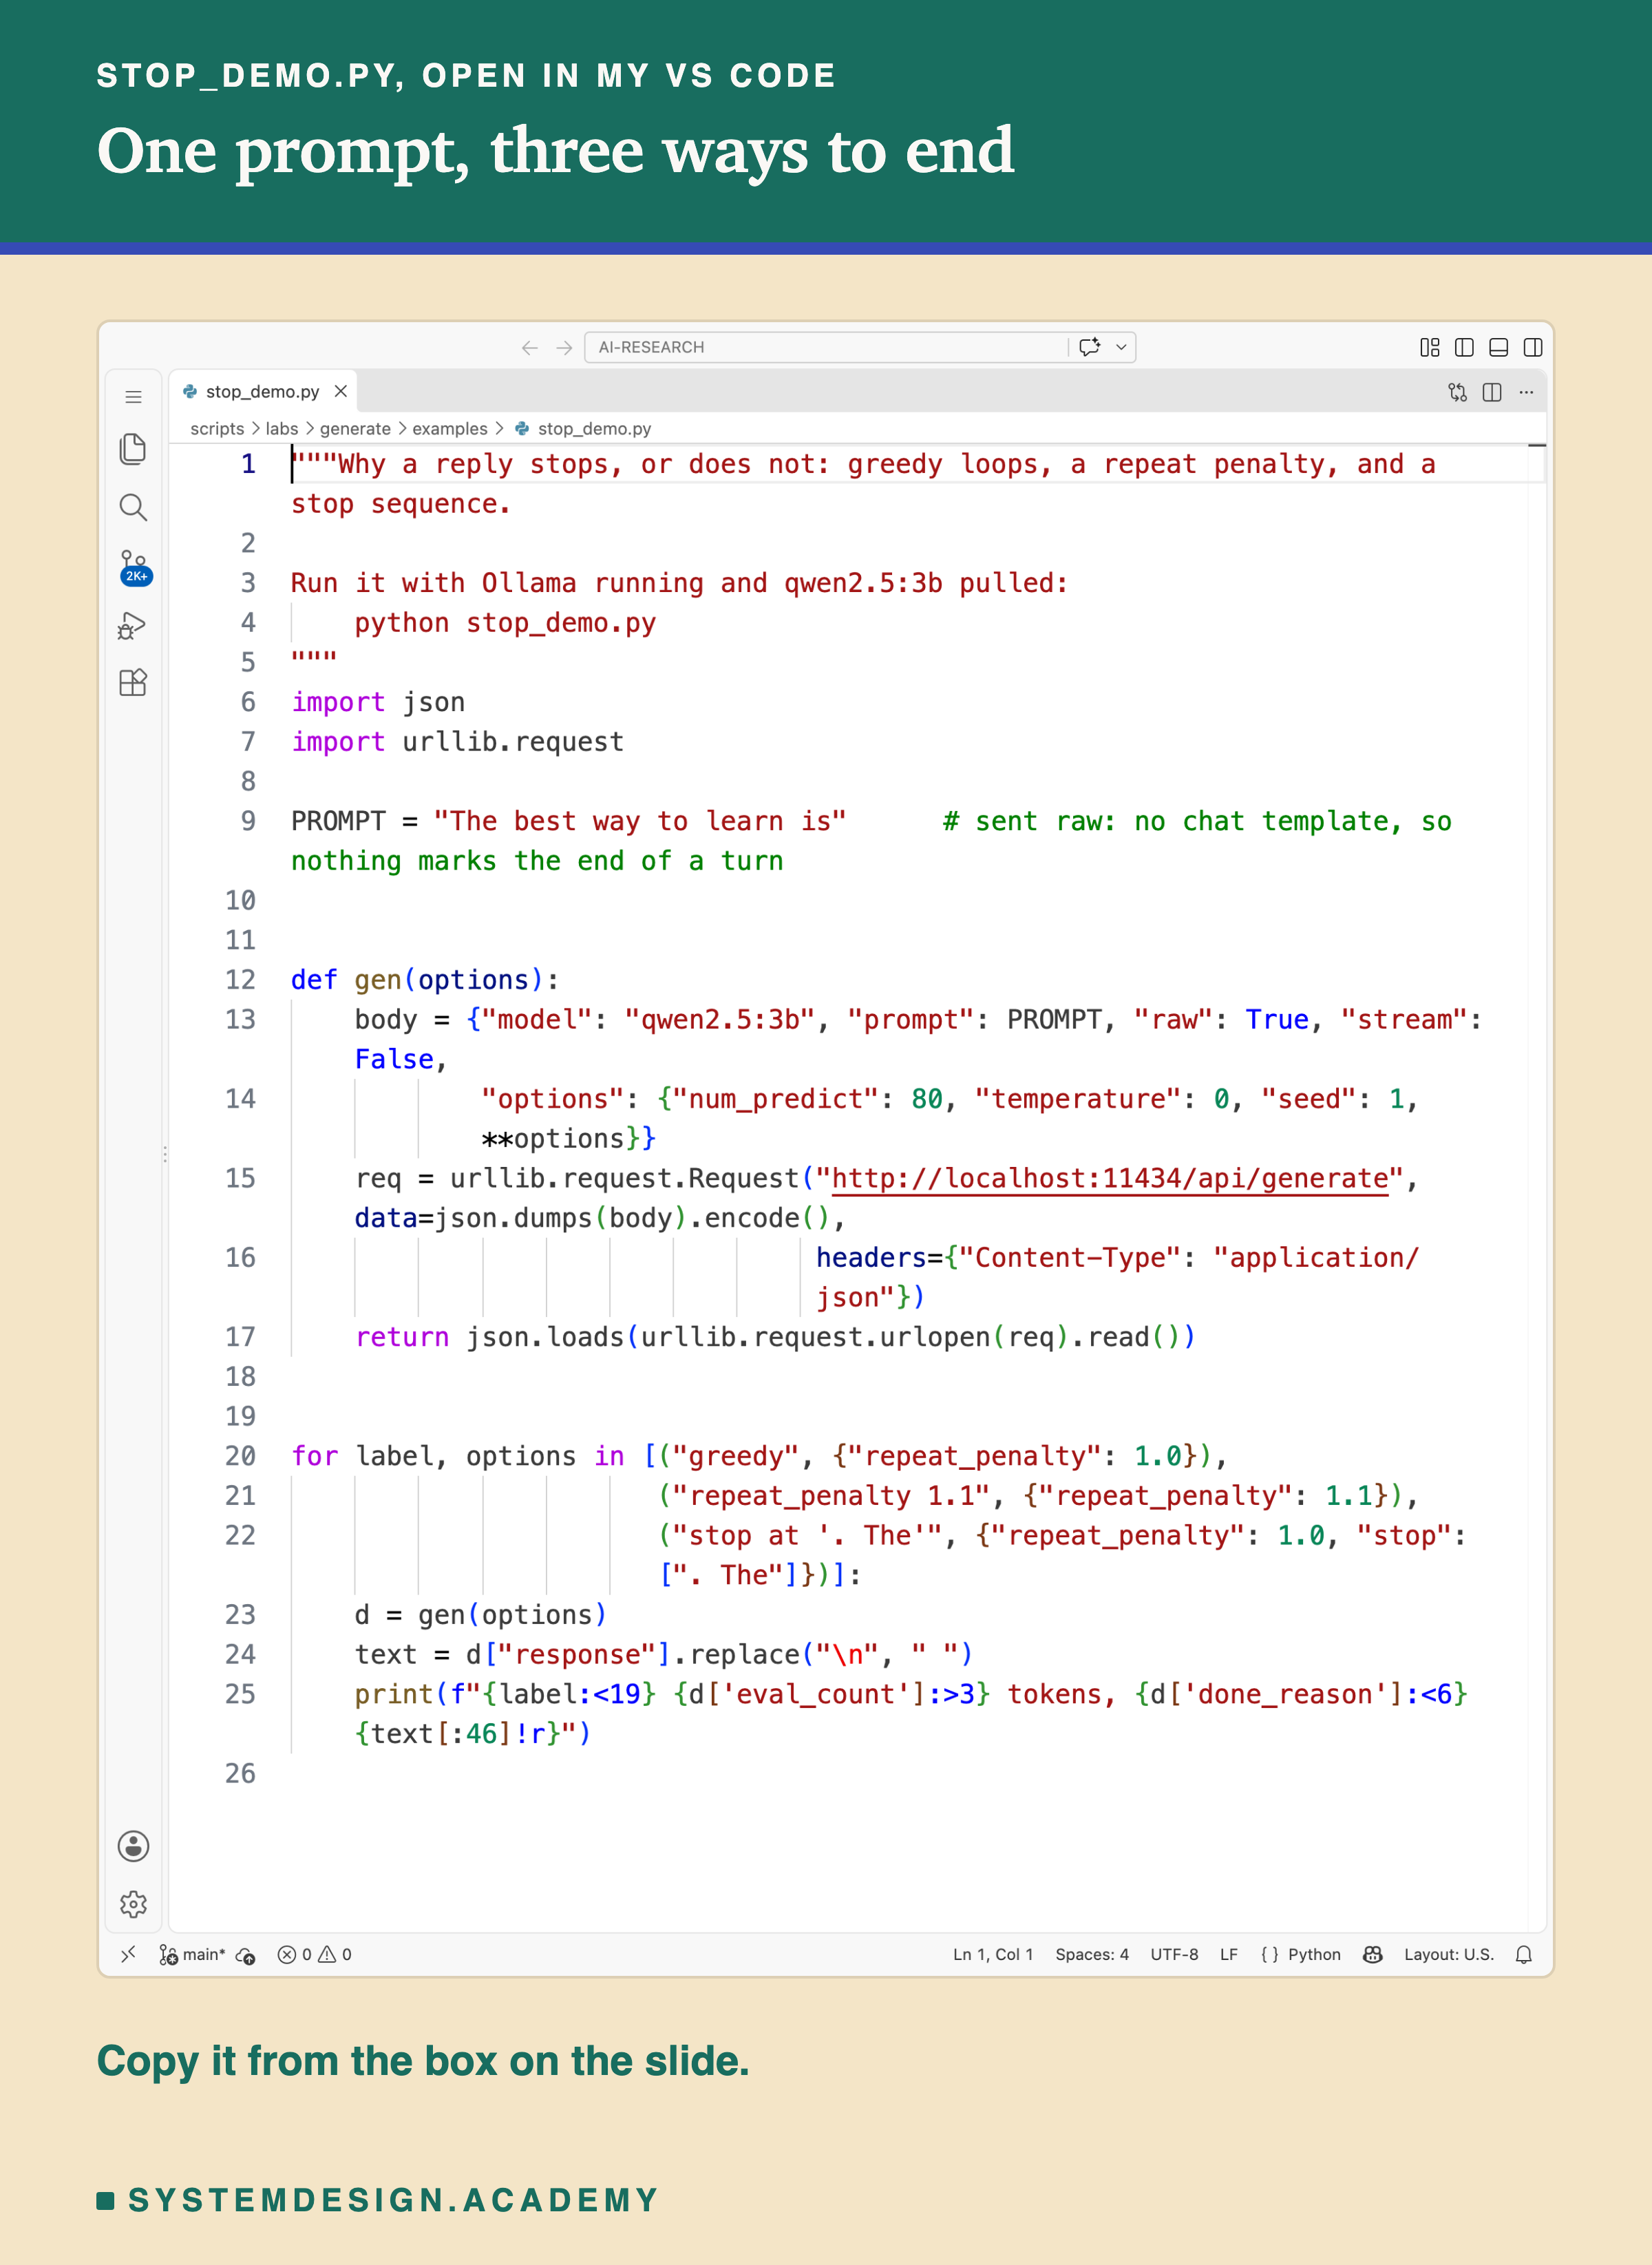This screenshot has height=2265, width=1652.
Task: Click the scripts breadcrumb
Action: [x=217, y=429]
